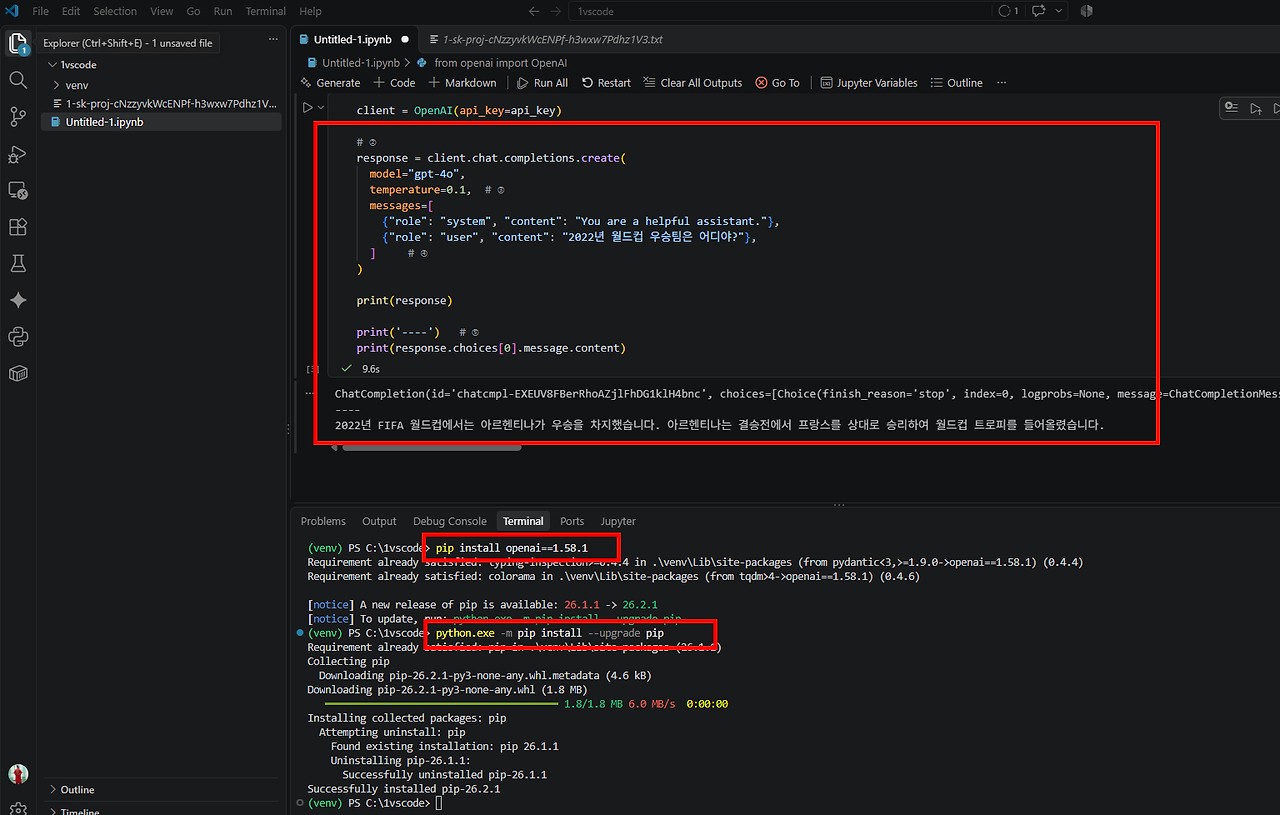This screenshot has height=815, width=1280.
Task: Click the output horizontal scrollbar
Action: (431, 447)
